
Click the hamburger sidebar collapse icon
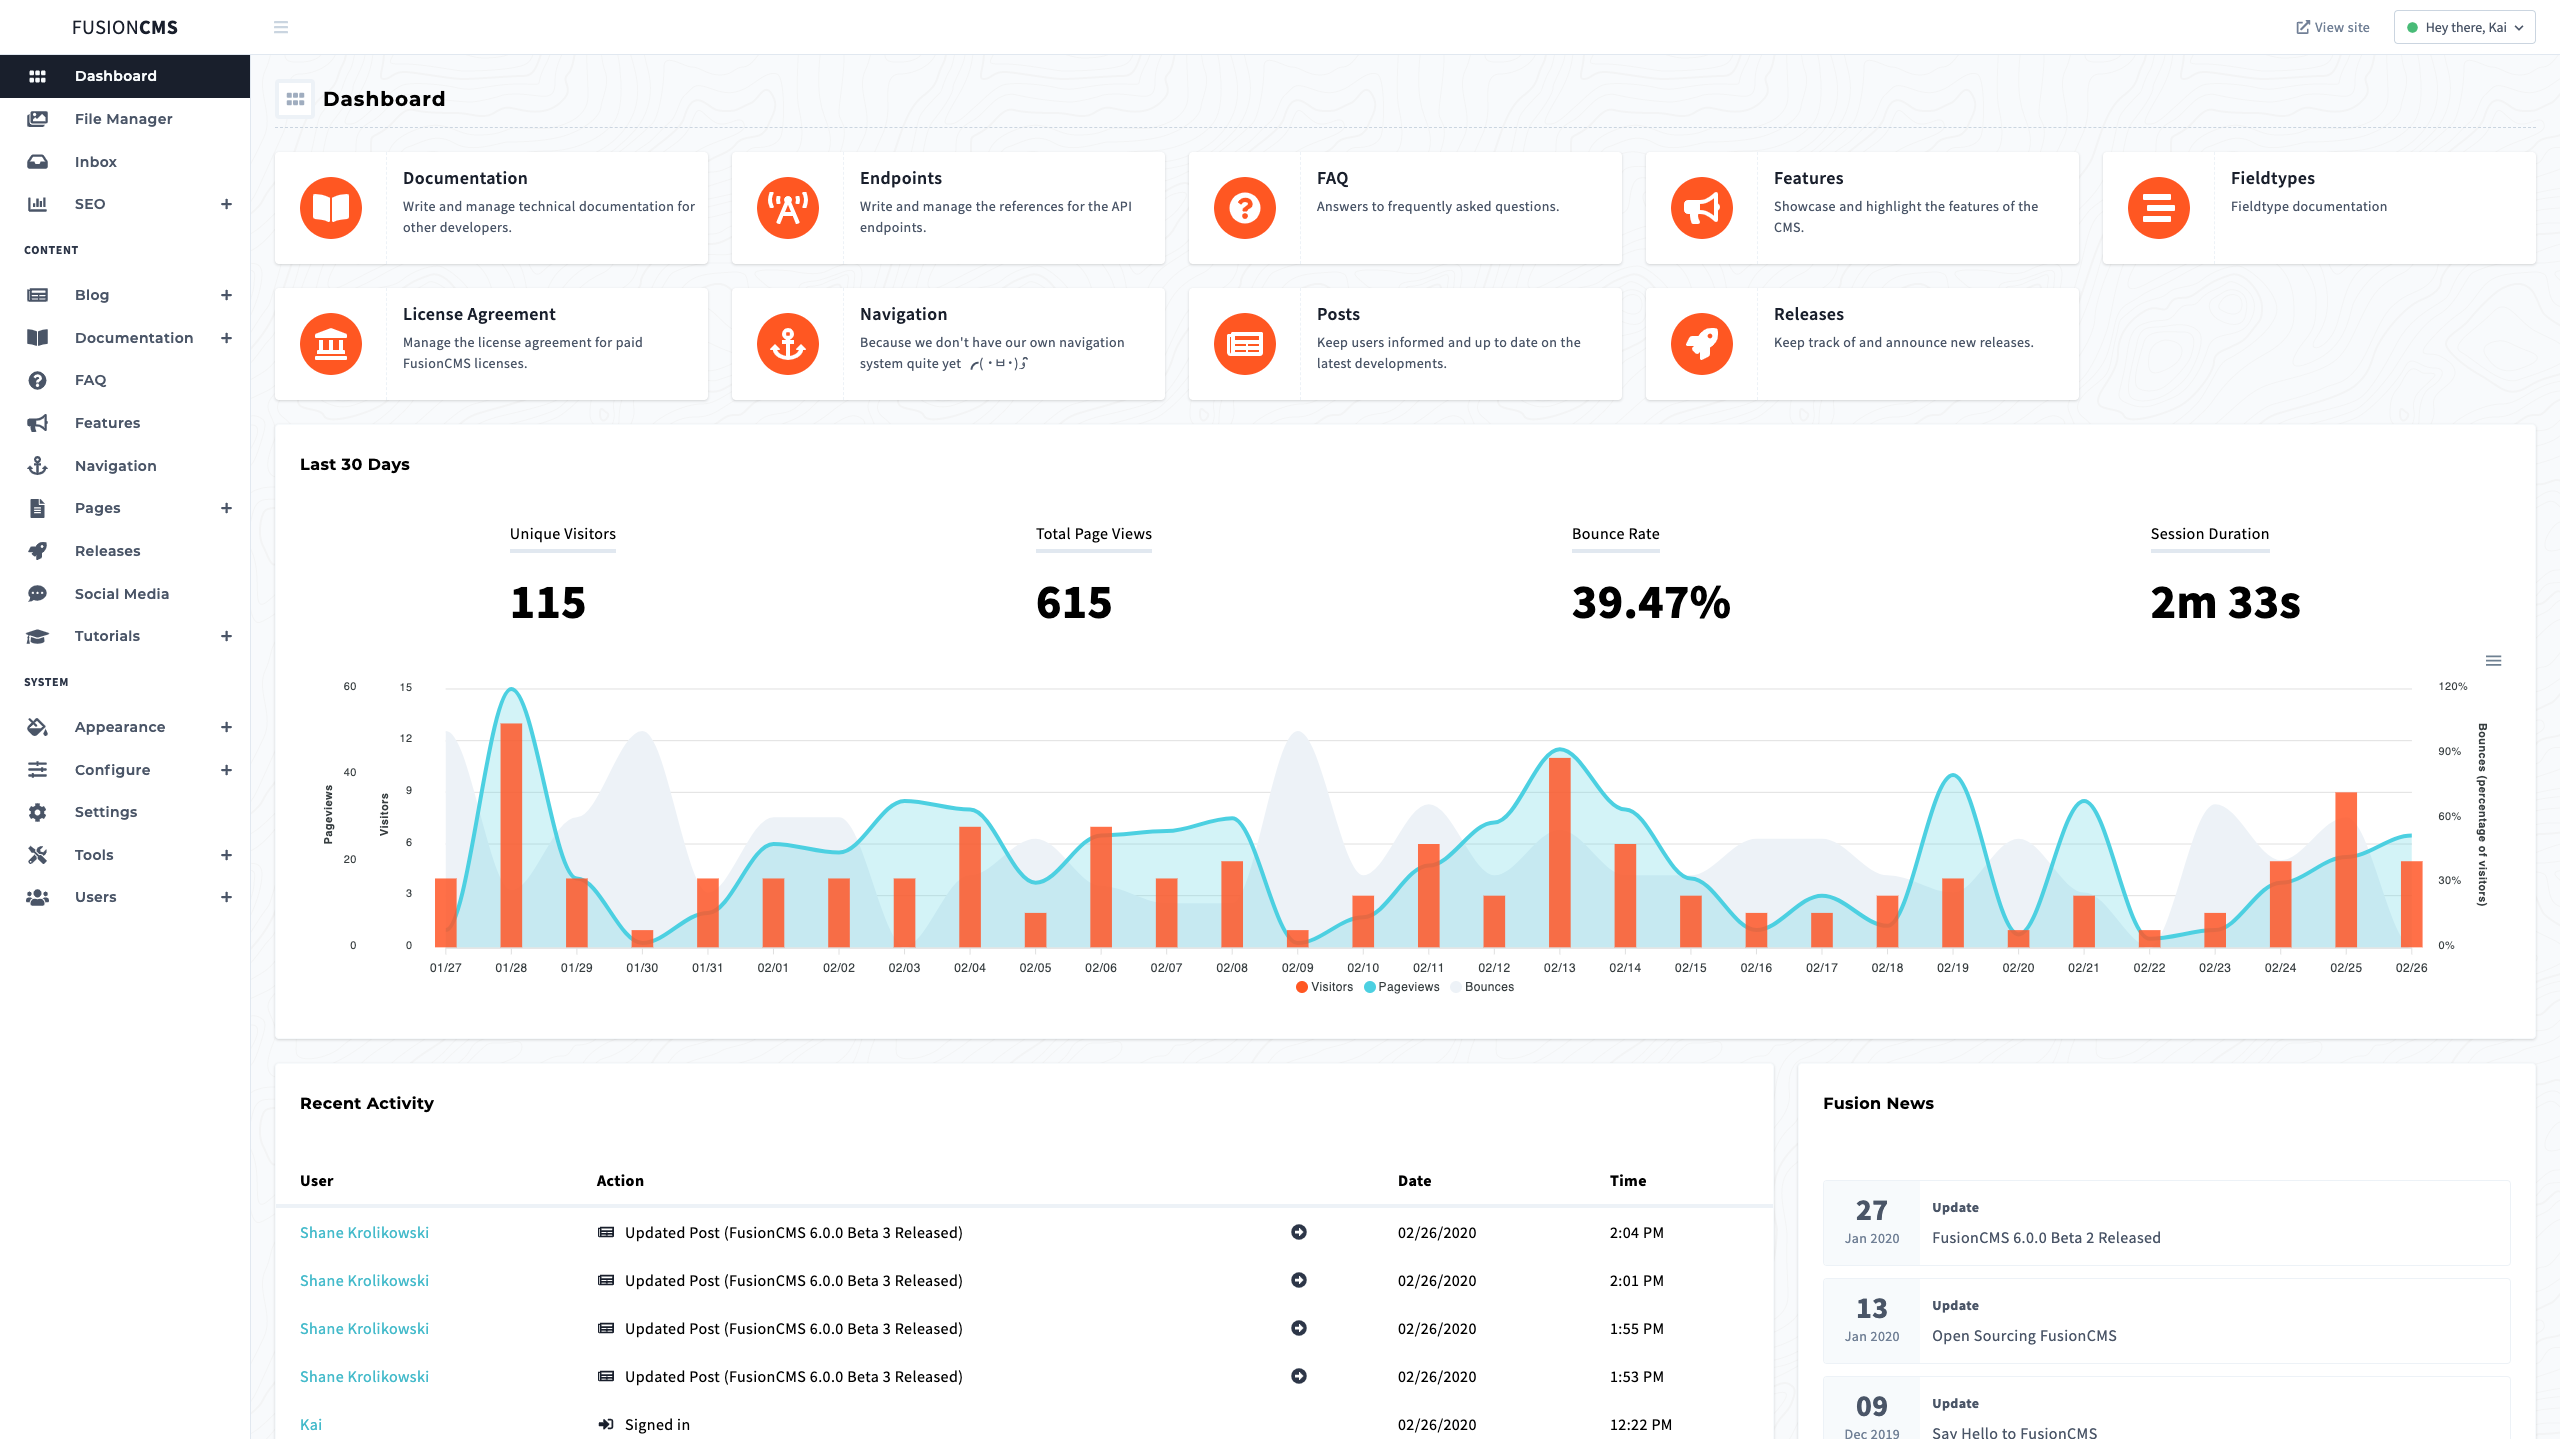coord(281,27)
